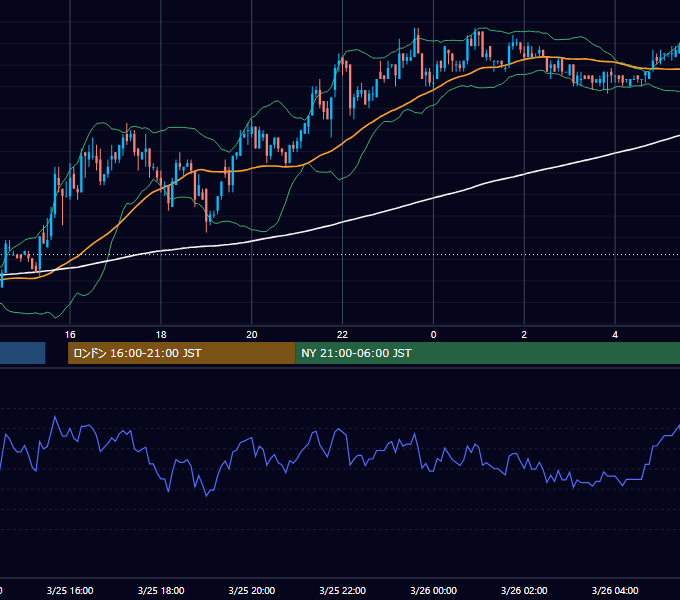Click the 3/26 00:00 date label
Screen dimensions: 680x600
[x=433, y=590]
